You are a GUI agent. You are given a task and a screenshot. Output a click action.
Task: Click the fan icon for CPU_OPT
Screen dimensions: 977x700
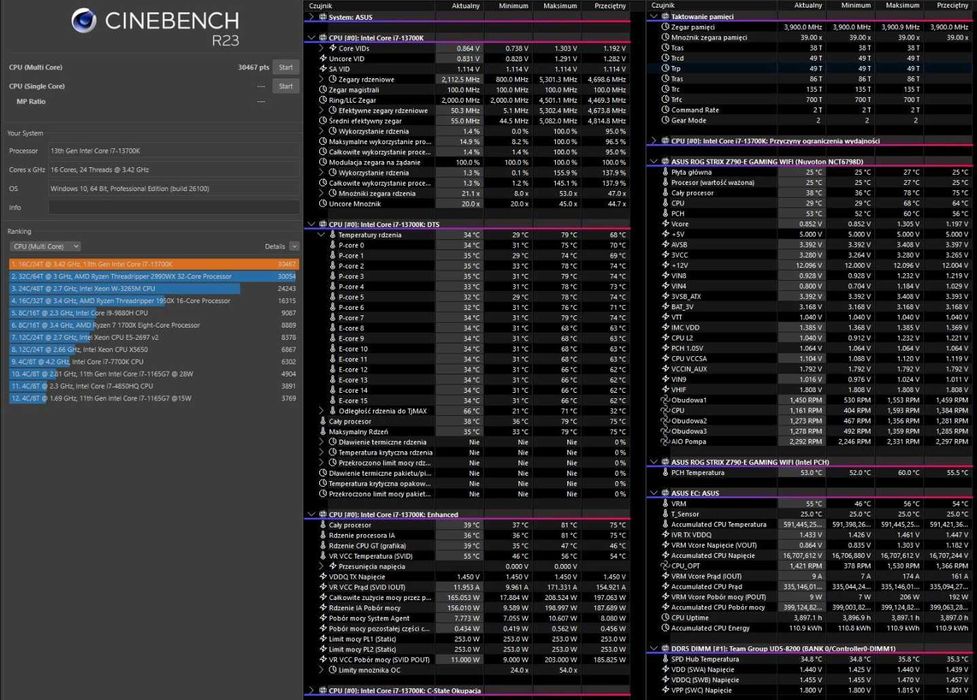tap(665, 566)
